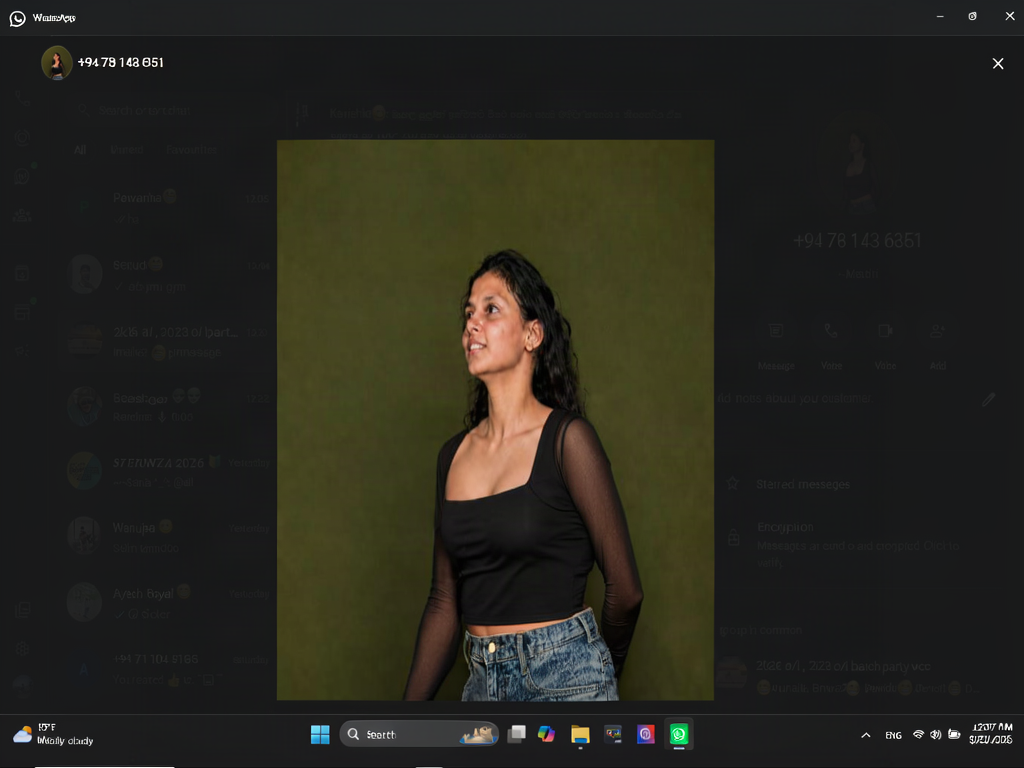Viewport: 1024px width, 768px height.
Task: Click the WhatsApp icon on the taskbar
Action: click(x=679, y=735)
